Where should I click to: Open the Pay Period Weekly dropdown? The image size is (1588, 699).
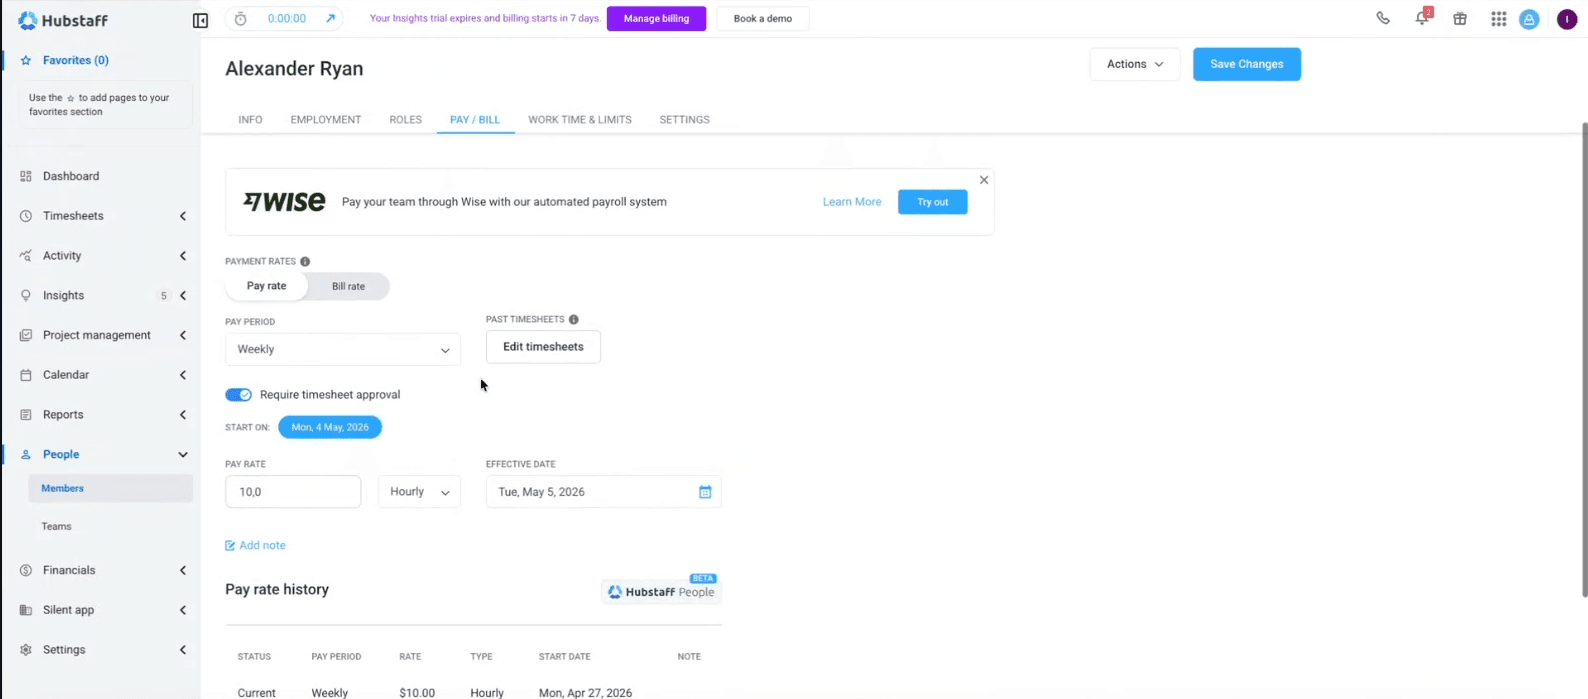point(343,349)
